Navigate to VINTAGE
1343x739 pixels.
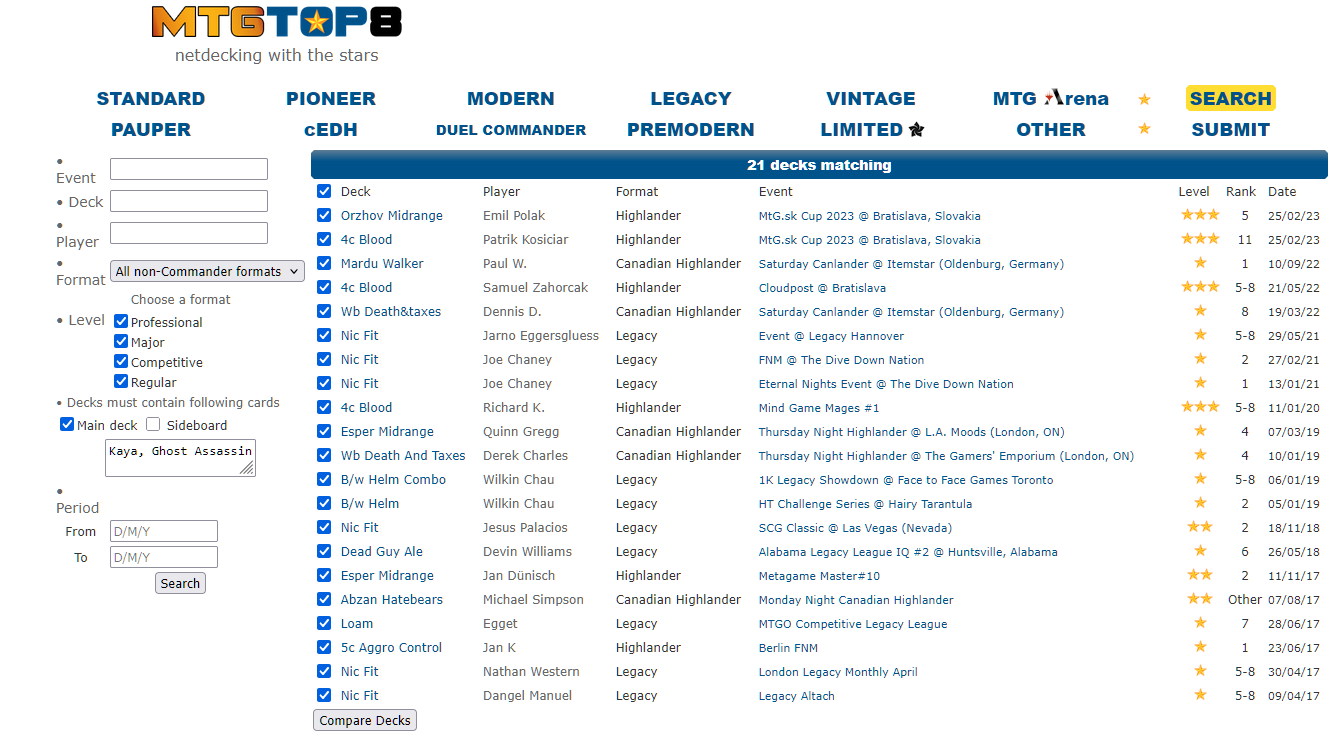871,99
